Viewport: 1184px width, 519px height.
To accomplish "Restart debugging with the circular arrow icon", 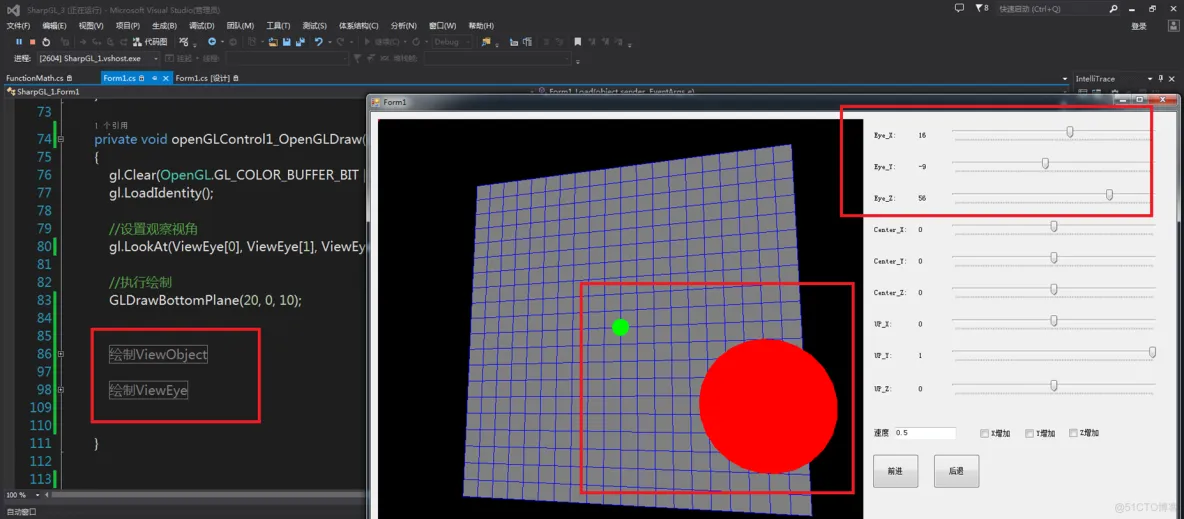I will pyautogui.click(x=46, y=42).
